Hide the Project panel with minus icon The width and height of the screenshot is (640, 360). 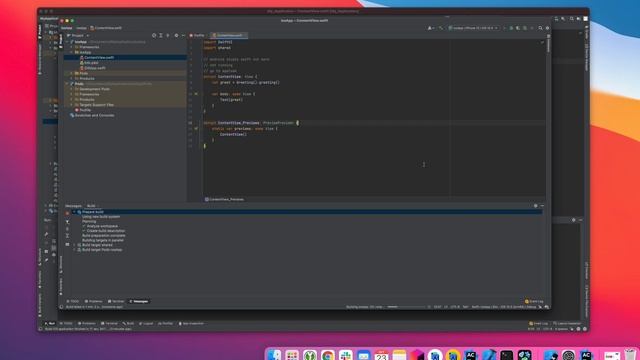tap(183, 36)
